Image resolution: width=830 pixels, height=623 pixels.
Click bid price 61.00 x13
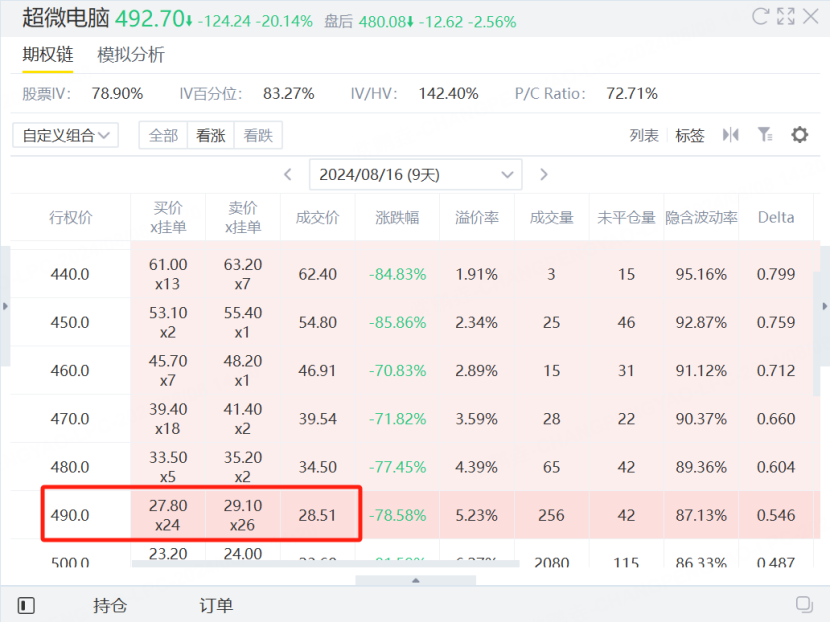click(168, 274)
